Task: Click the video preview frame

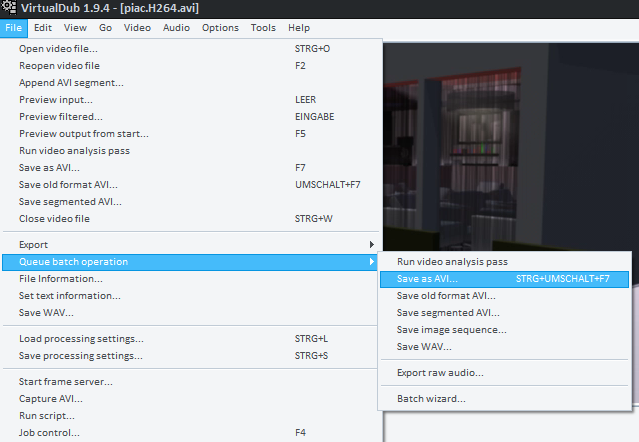Action: point(511,147)
